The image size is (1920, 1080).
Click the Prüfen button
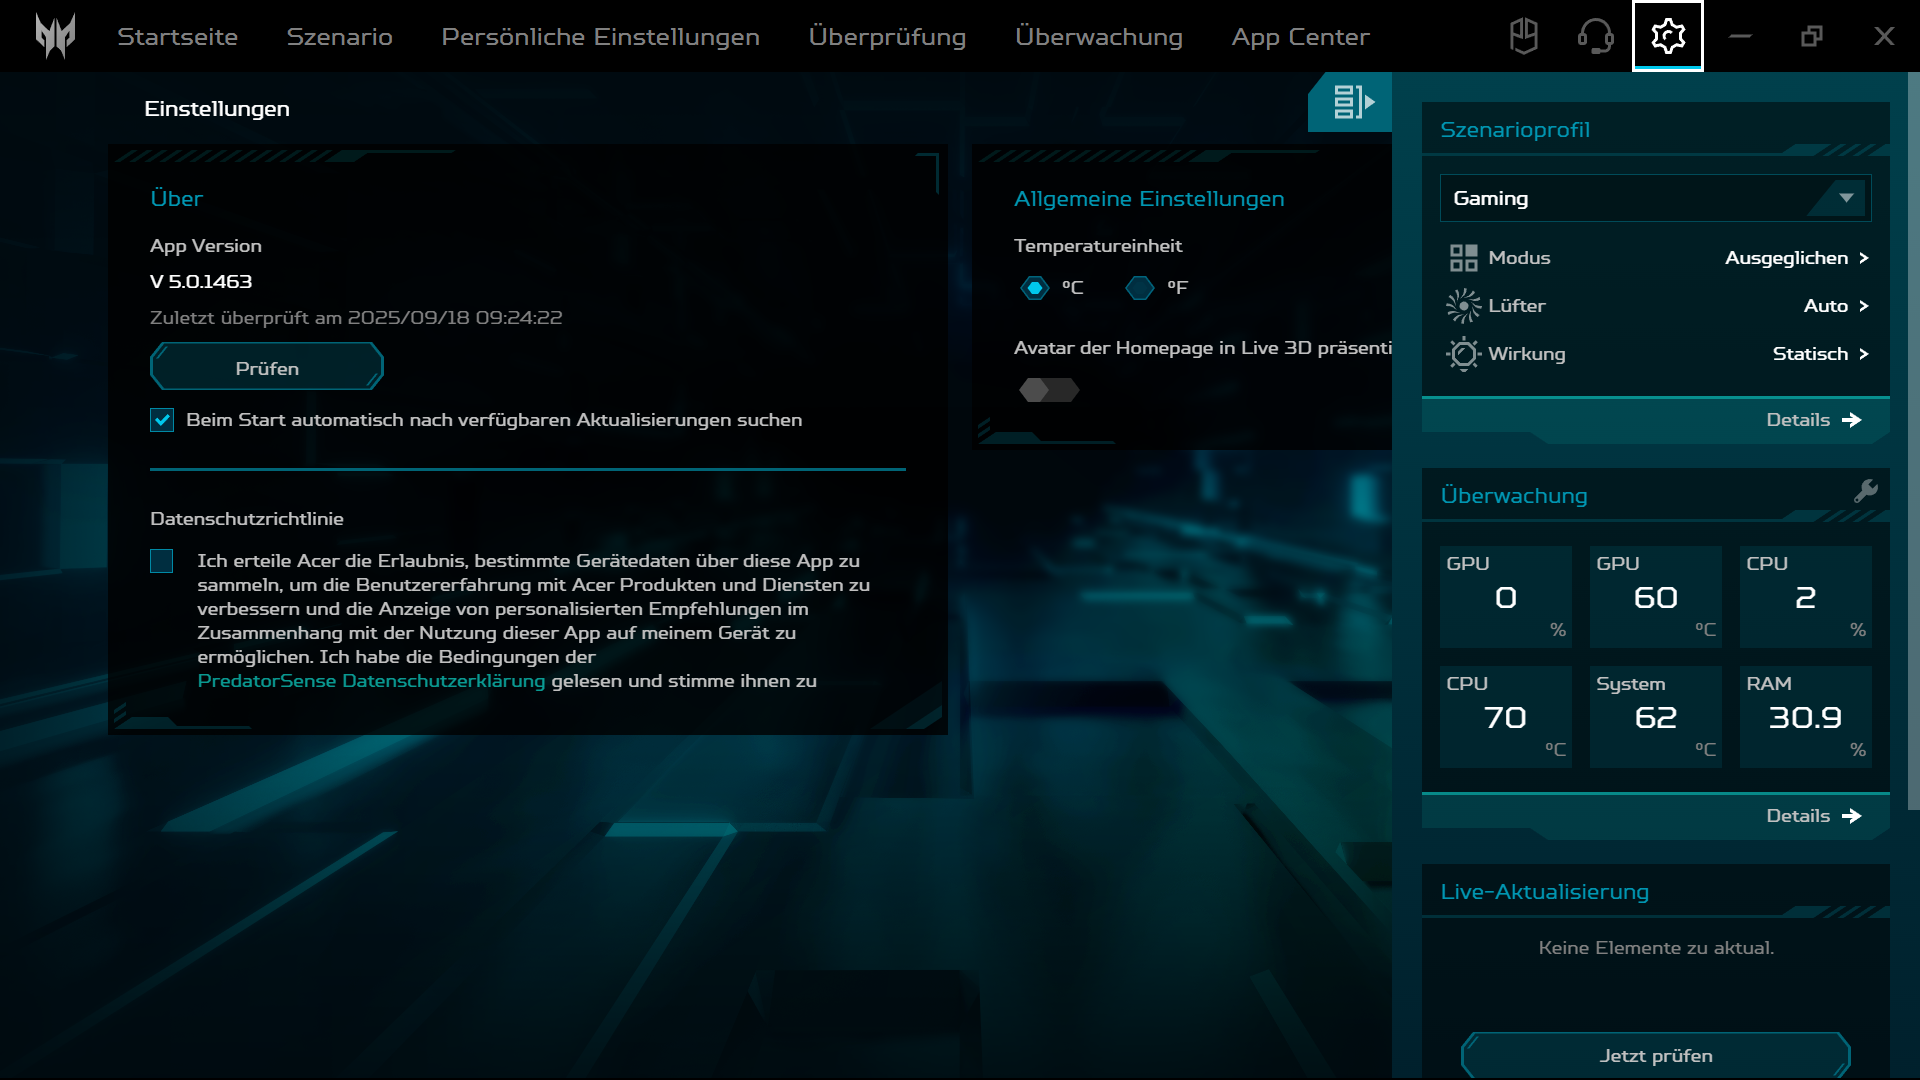pyautogui.click(x=267, y=368)
